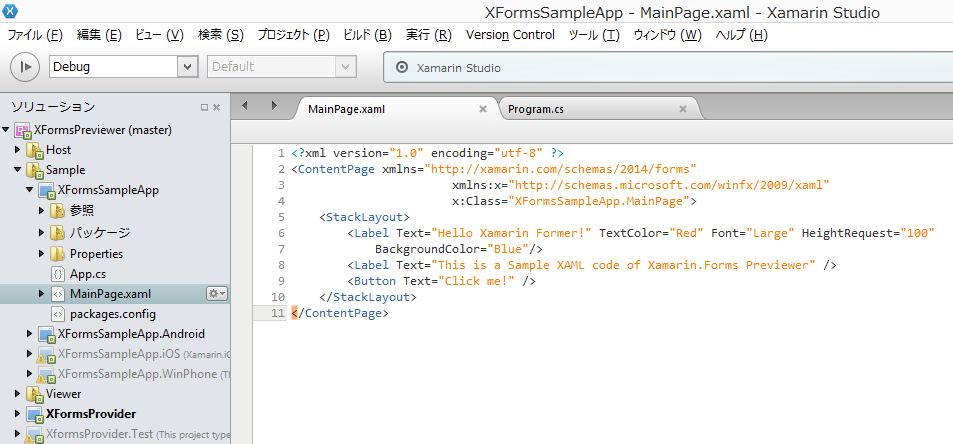
Task: Close the Program.cs tab
Action: point(683,109)
